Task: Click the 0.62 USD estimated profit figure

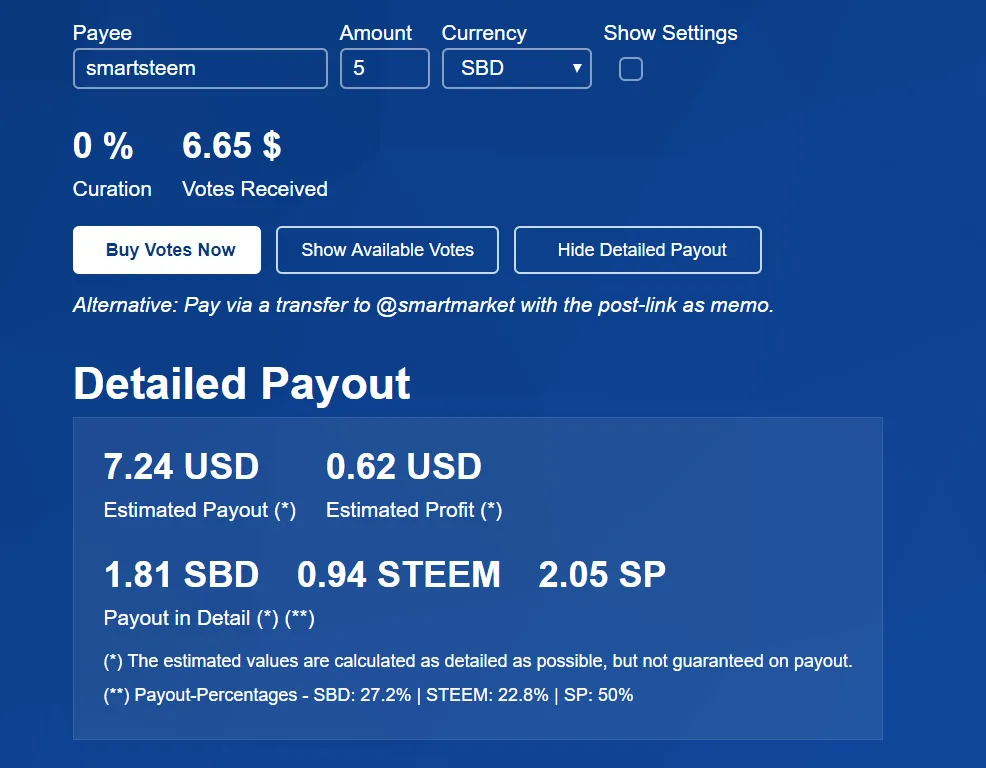Action: pyautogui.click(x=404, y=467)
